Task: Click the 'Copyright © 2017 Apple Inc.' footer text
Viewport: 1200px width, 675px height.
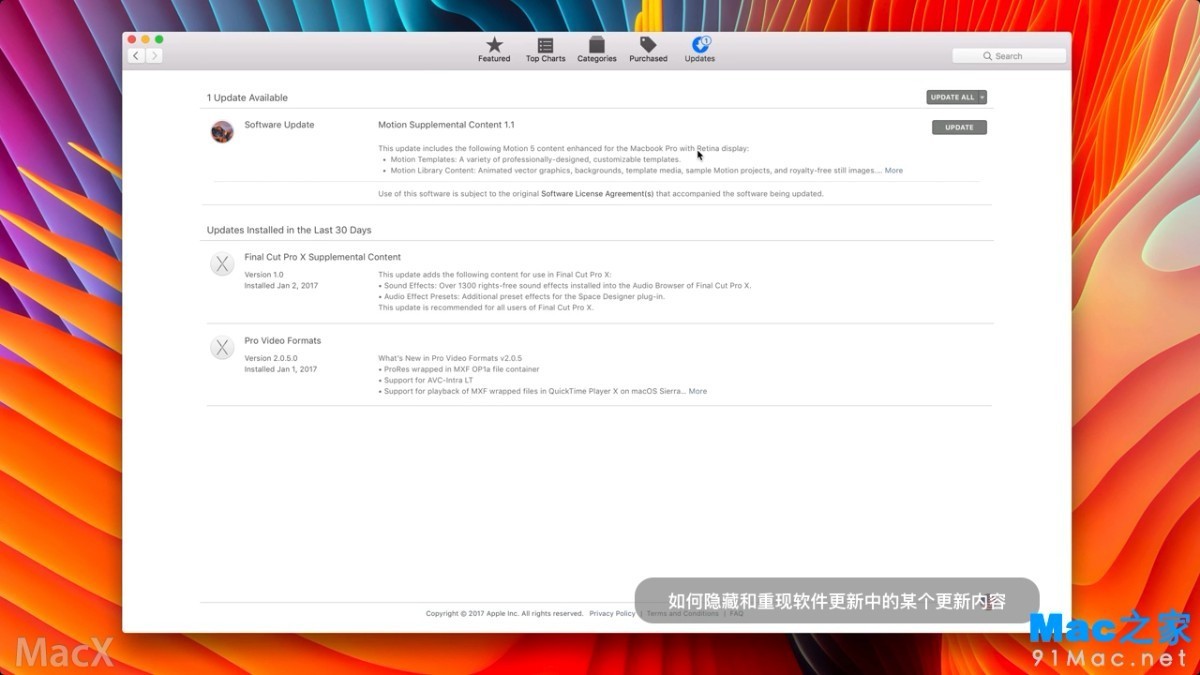Action: pos(504,613)
